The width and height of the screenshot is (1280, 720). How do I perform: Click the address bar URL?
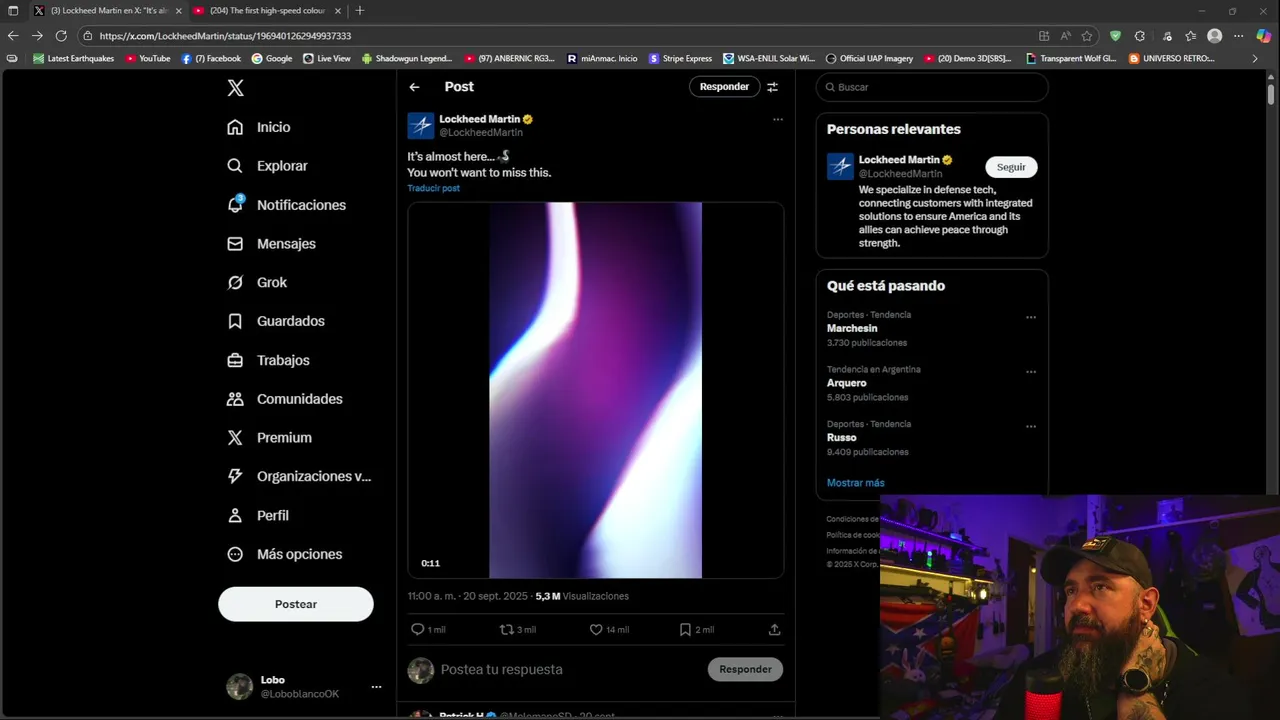(x=225, y=35)
